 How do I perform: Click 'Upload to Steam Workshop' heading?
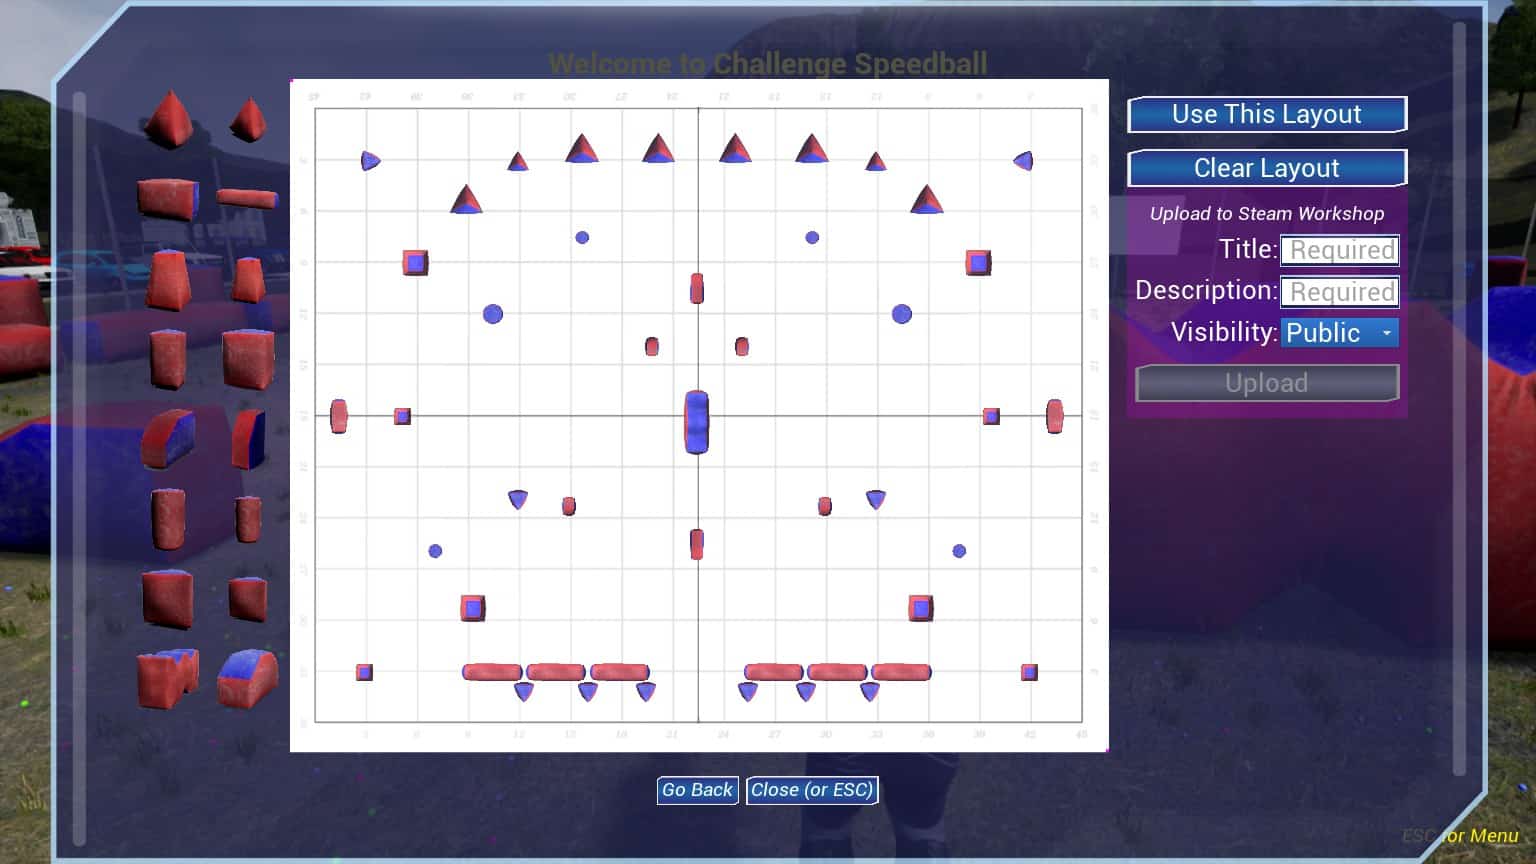point(1267,213)
